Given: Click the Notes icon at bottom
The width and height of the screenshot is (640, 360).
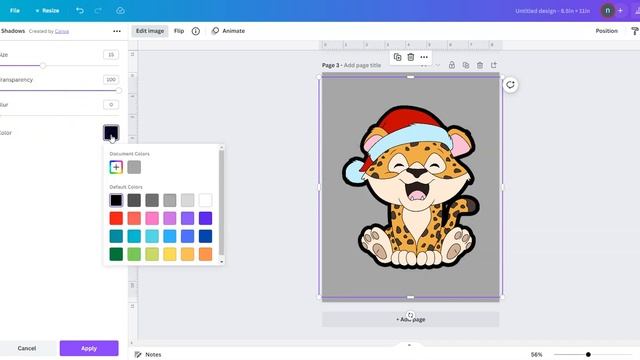Looking at the screenshot, I should [x=138, y=355].
